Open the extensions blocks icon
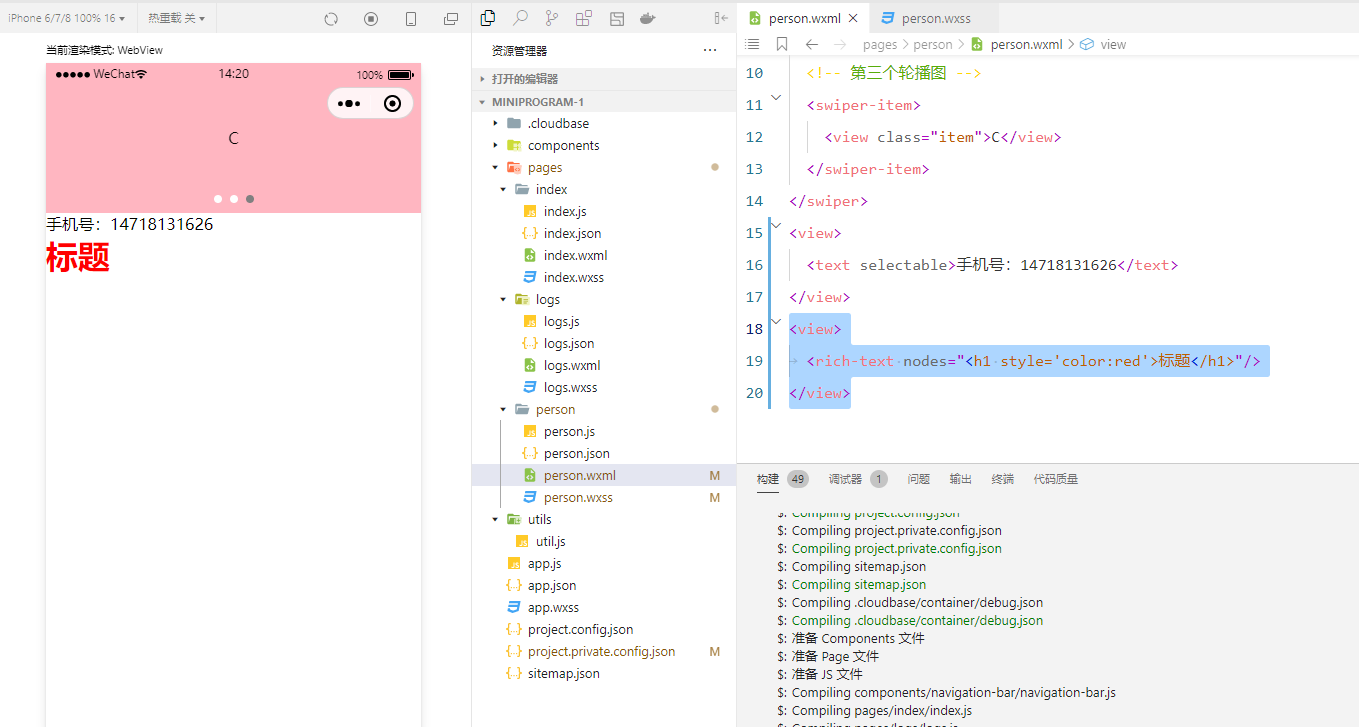Screen dimensions: 1359x727 [584, 18]
